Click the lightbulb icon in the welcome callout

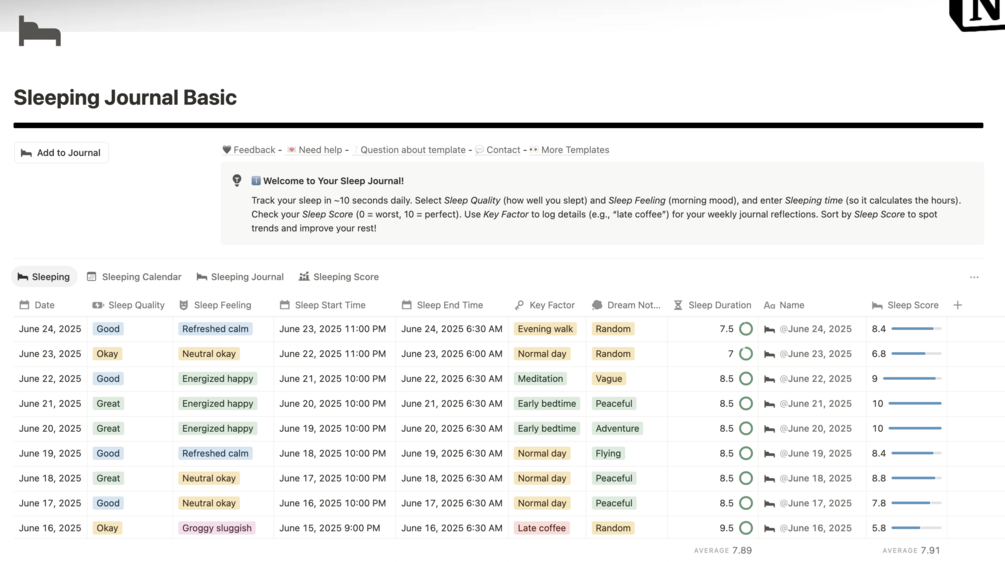point(237,181)
